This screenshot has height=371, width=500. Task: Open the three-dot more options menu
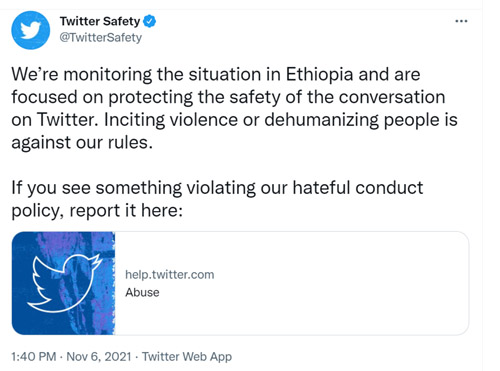pyautogui.click(x=461, y=21)
